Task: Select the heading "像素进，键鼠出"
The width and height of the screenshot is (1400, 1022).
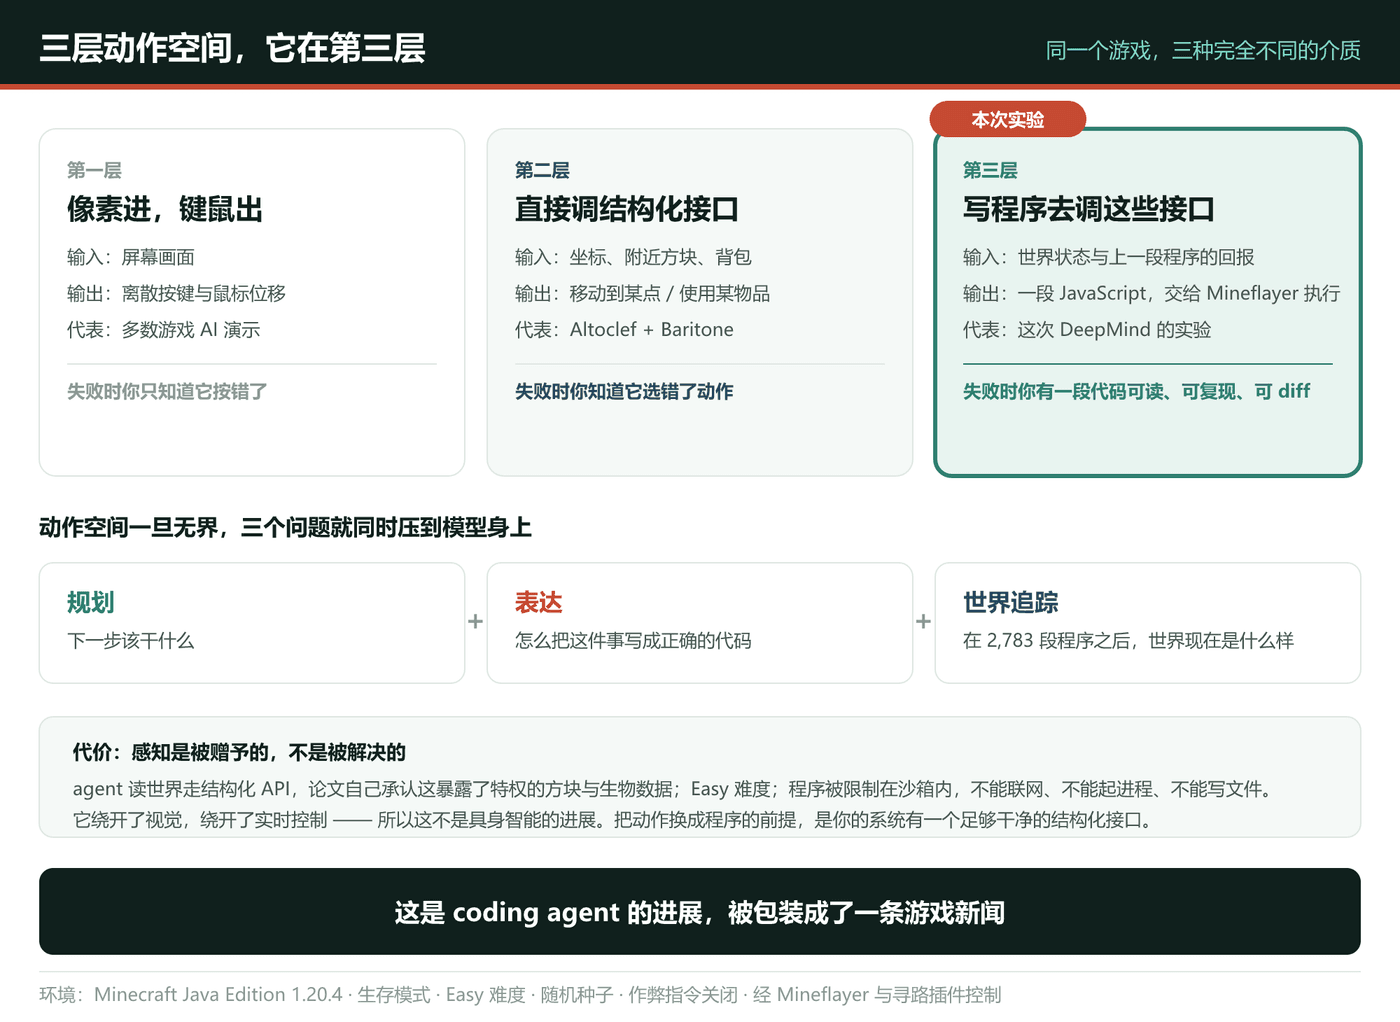Action: [x=165, y=209]
